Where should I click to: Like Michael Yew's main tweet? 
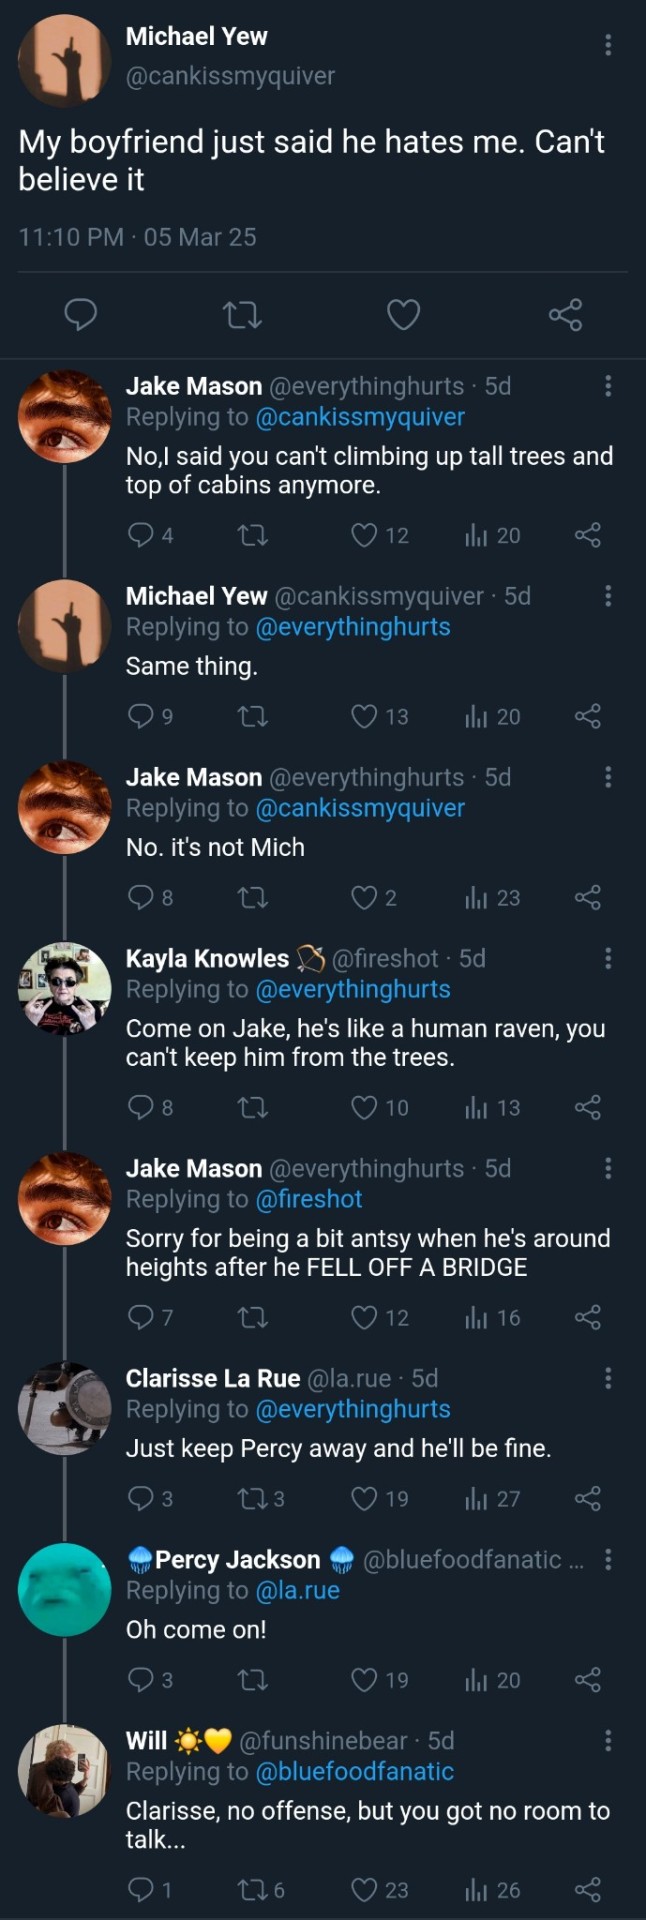point(403,315)
